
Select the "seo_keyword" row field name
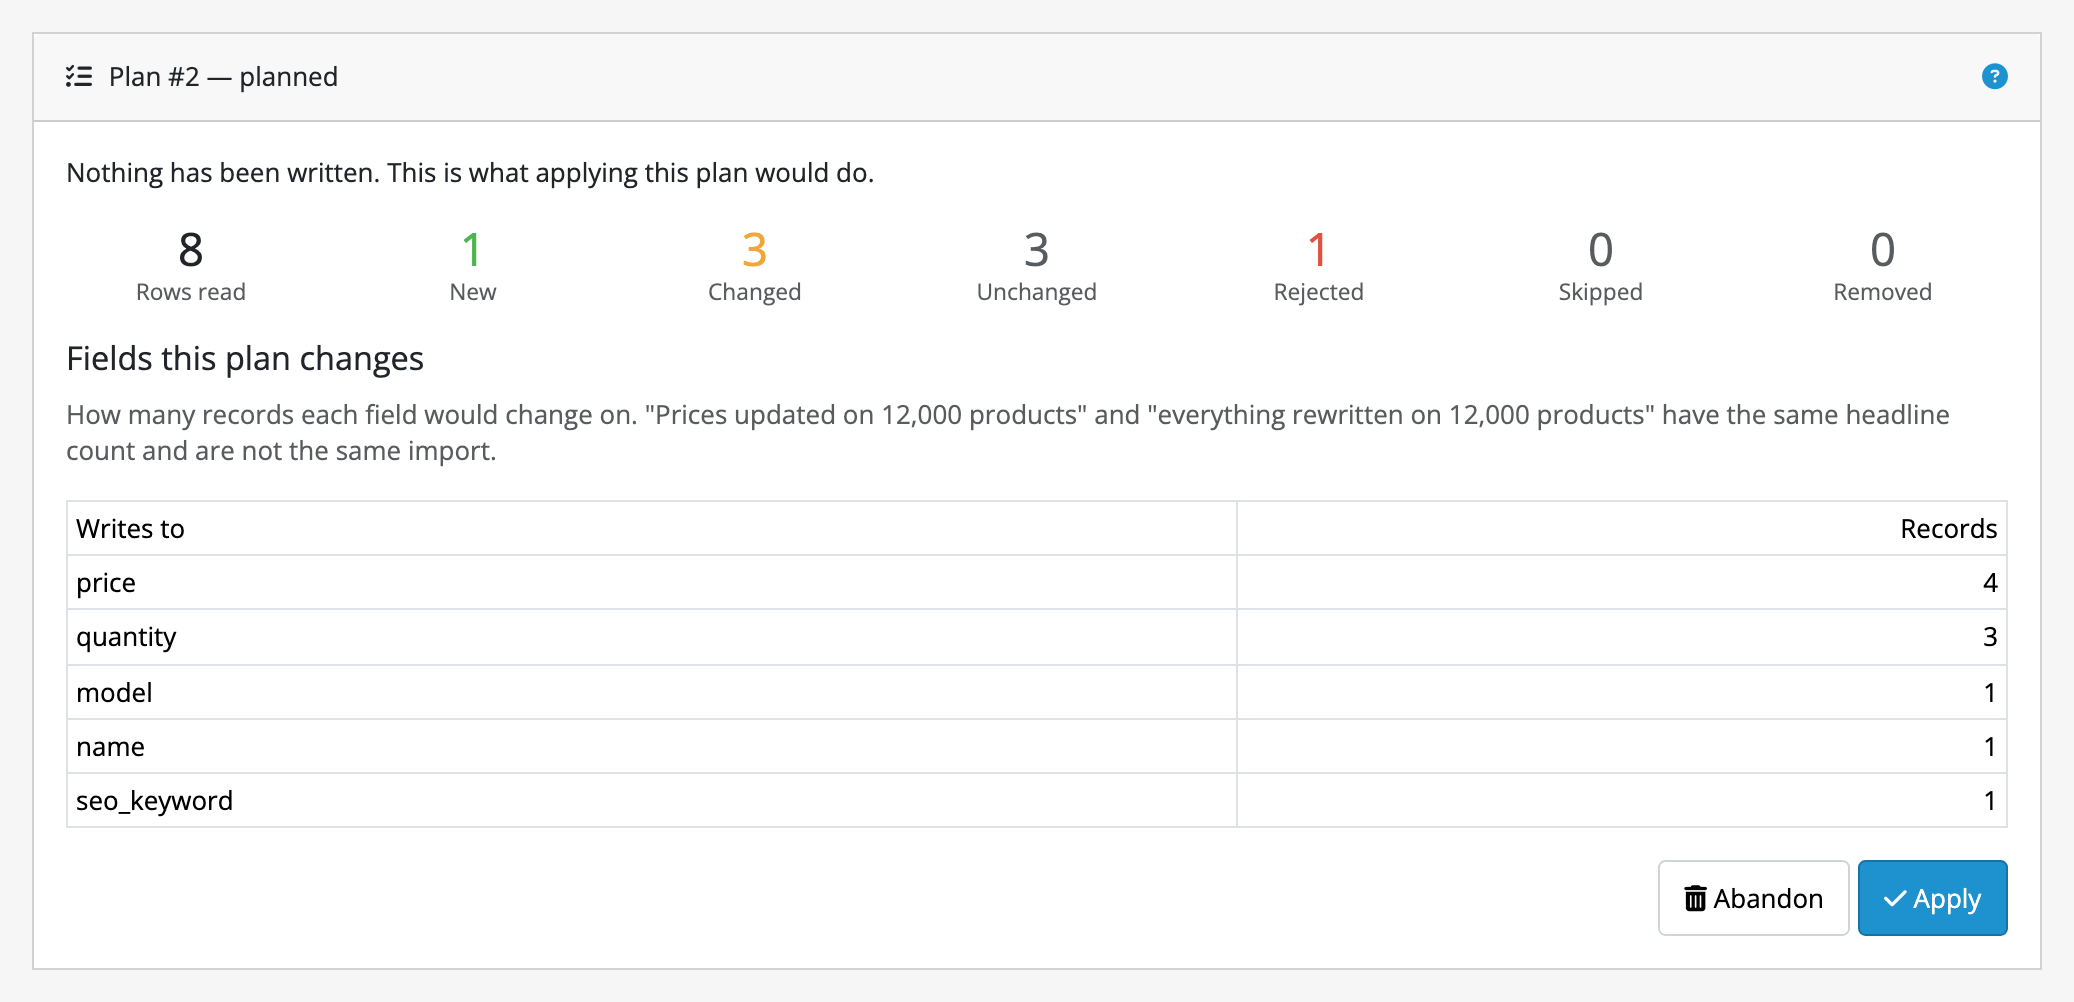(x=154, y=800)
